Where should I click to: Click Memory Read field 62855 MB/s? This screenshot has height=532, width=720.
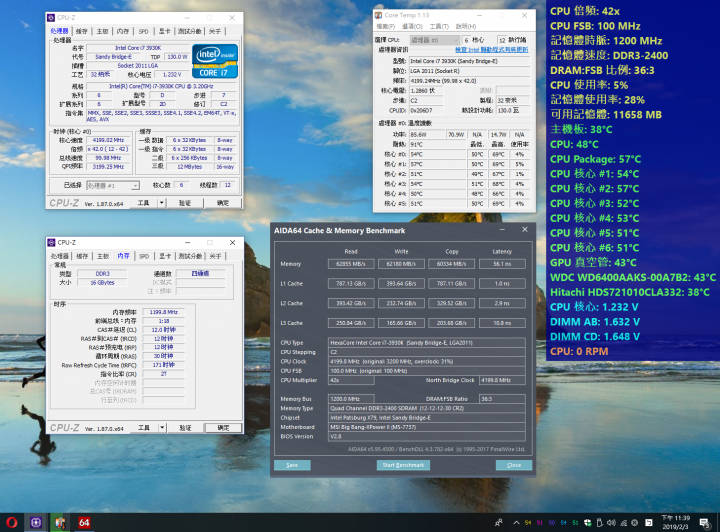tap(351, 264)
